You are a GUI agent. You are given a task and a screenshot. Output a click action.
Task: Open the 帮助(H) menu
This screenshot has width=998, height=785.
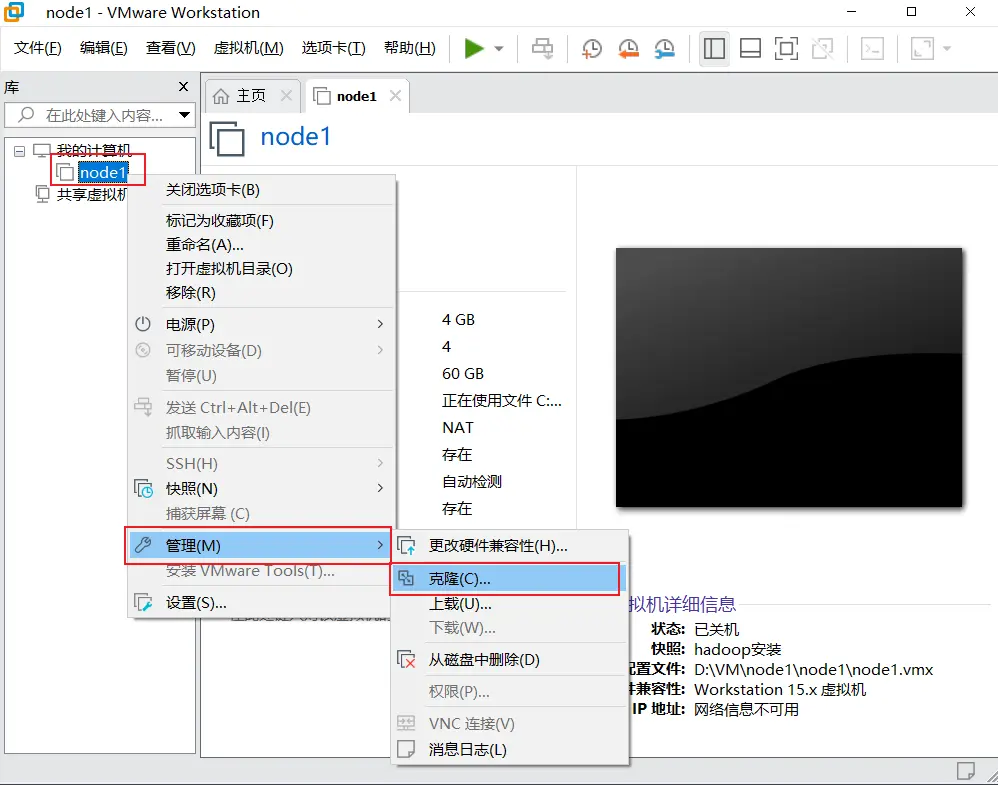click(x=410, y=48)
